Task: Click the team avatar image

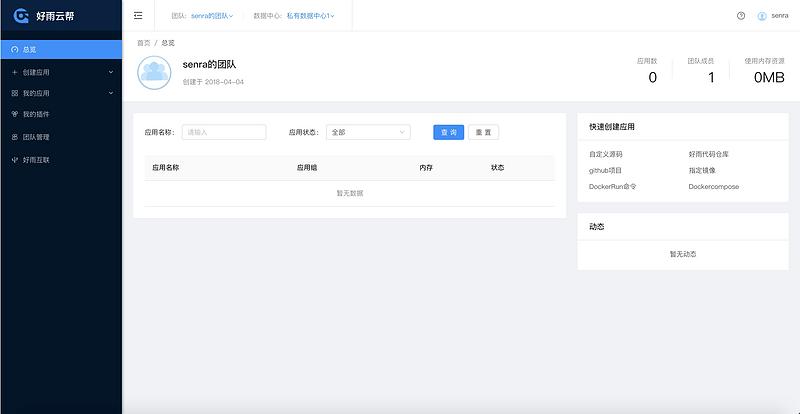Action: tap(154, 73)
